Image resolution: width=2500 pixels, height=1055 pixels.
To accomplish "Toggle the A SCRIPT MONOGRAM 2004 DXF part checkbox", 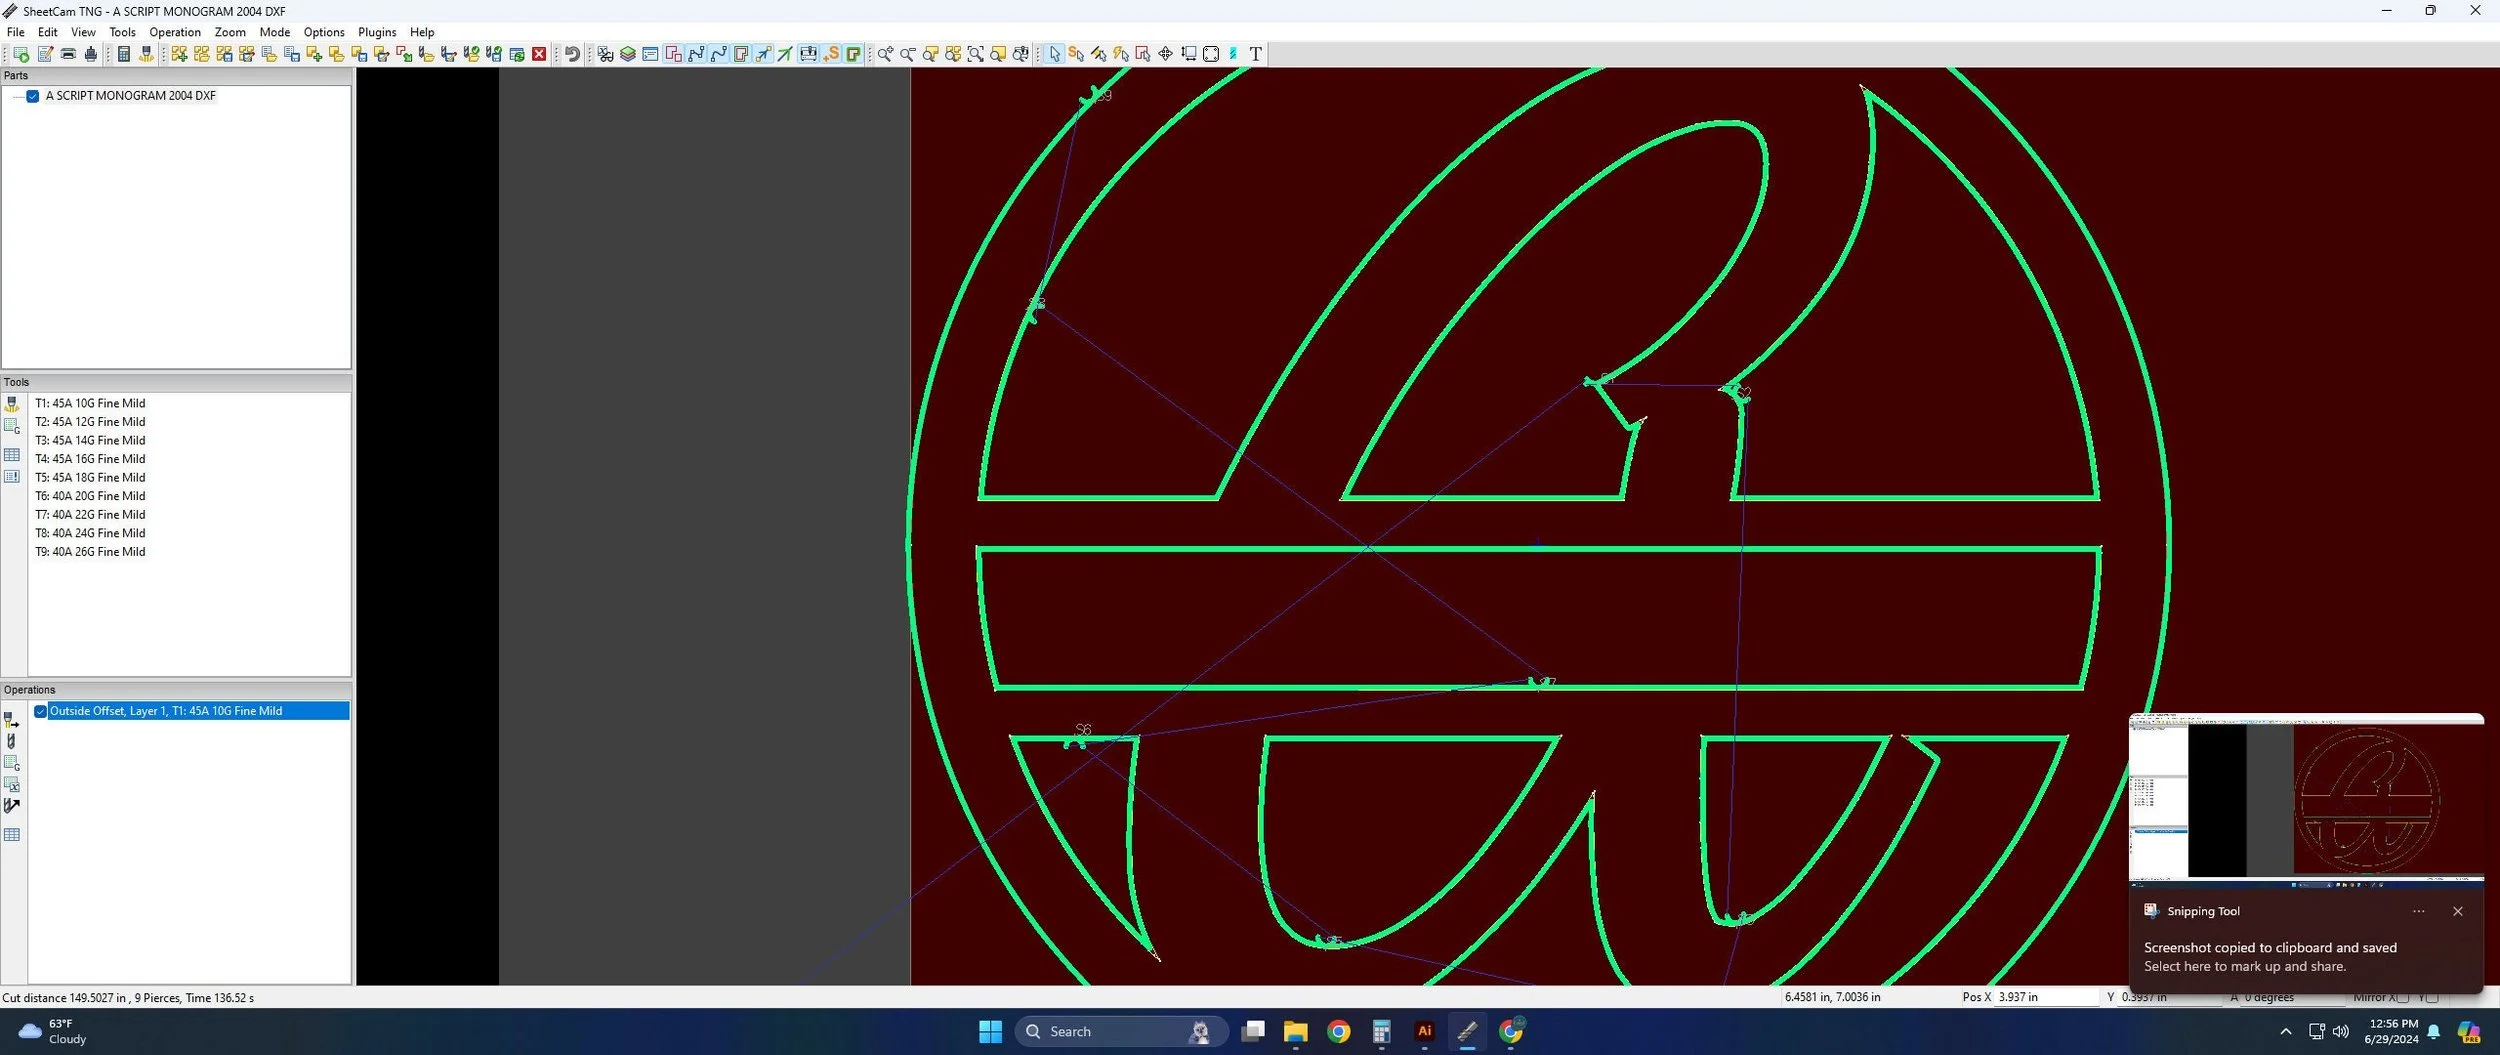I will pos(33,96).
